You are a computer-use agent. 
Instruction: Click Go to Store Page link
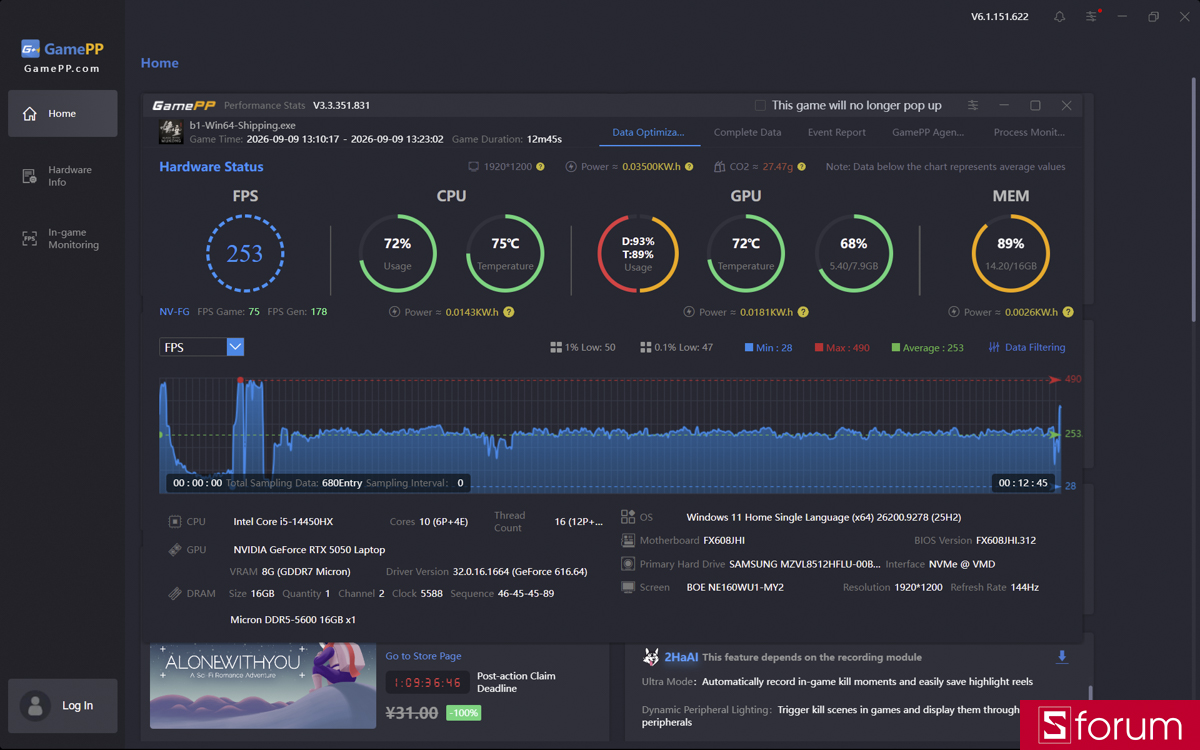pos(423,656)
